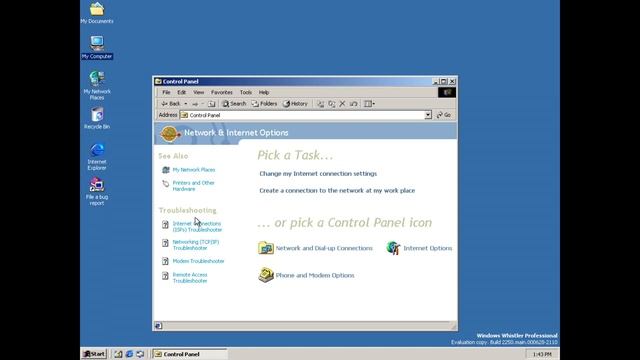Select the Recycle Bin desktop icon
640x360 pixels.
click(97, 118)
